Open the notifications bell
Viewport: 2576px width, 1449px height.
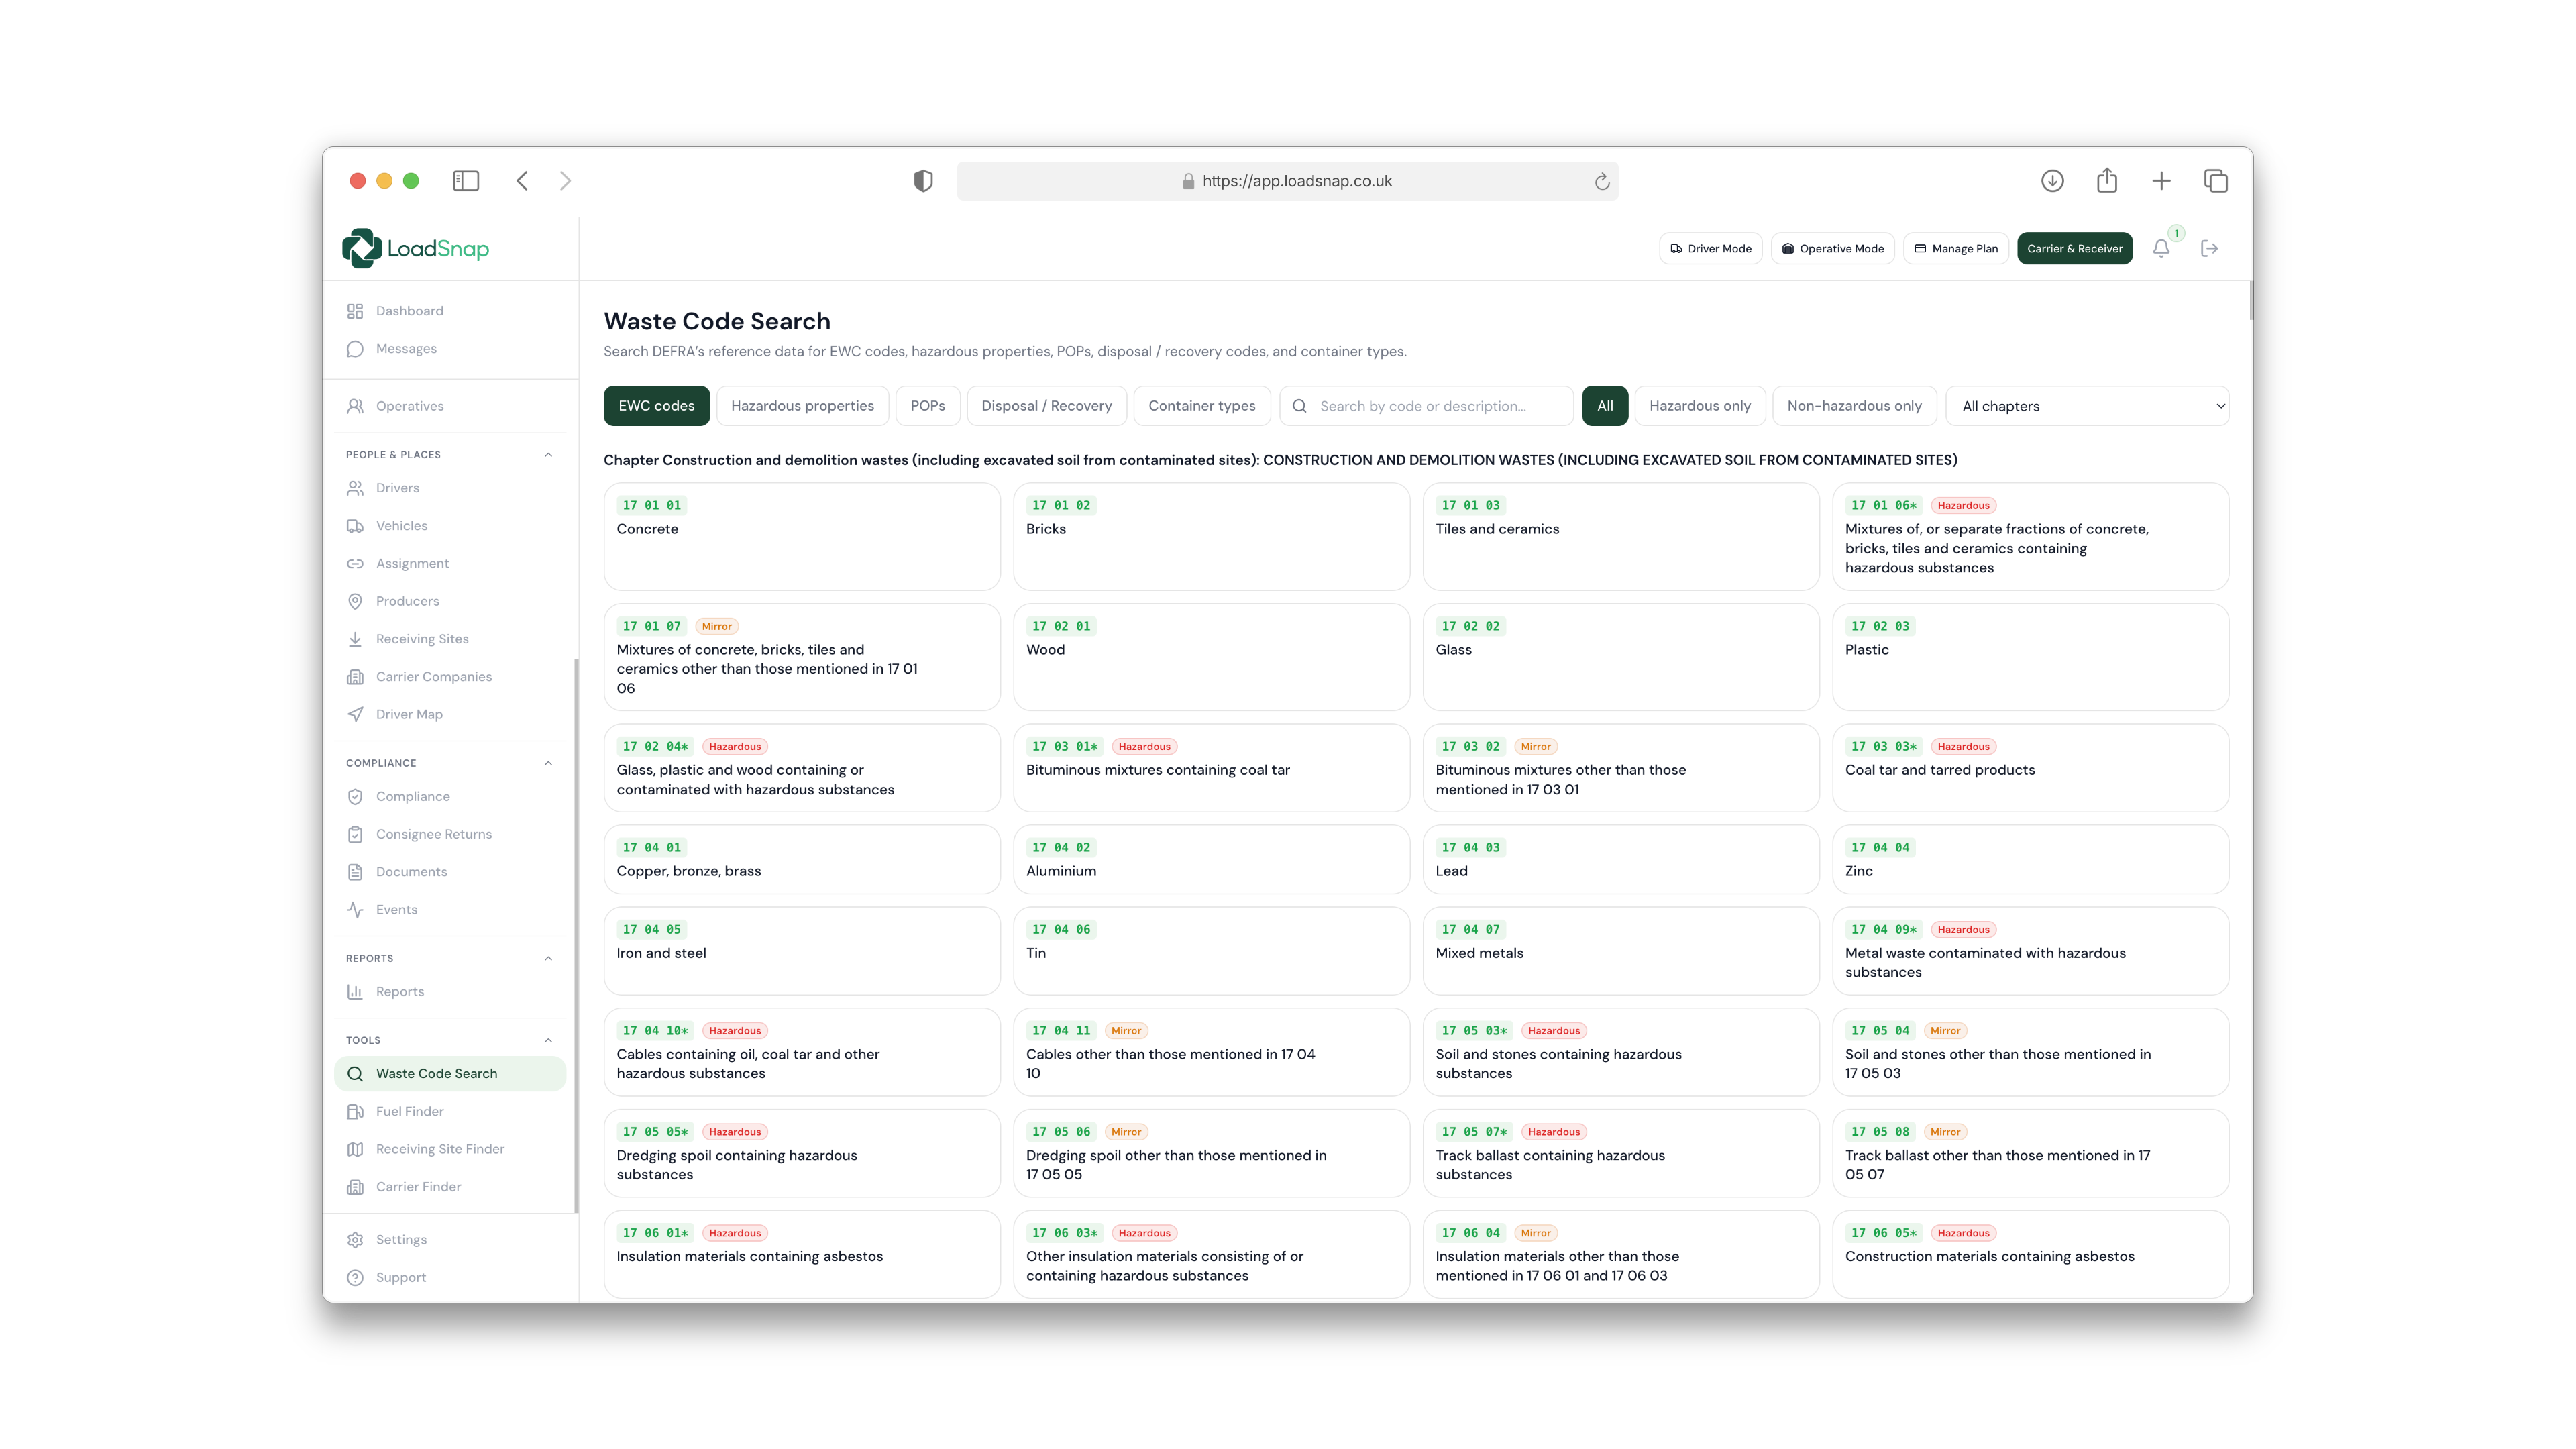click(x=2161, y=249)
